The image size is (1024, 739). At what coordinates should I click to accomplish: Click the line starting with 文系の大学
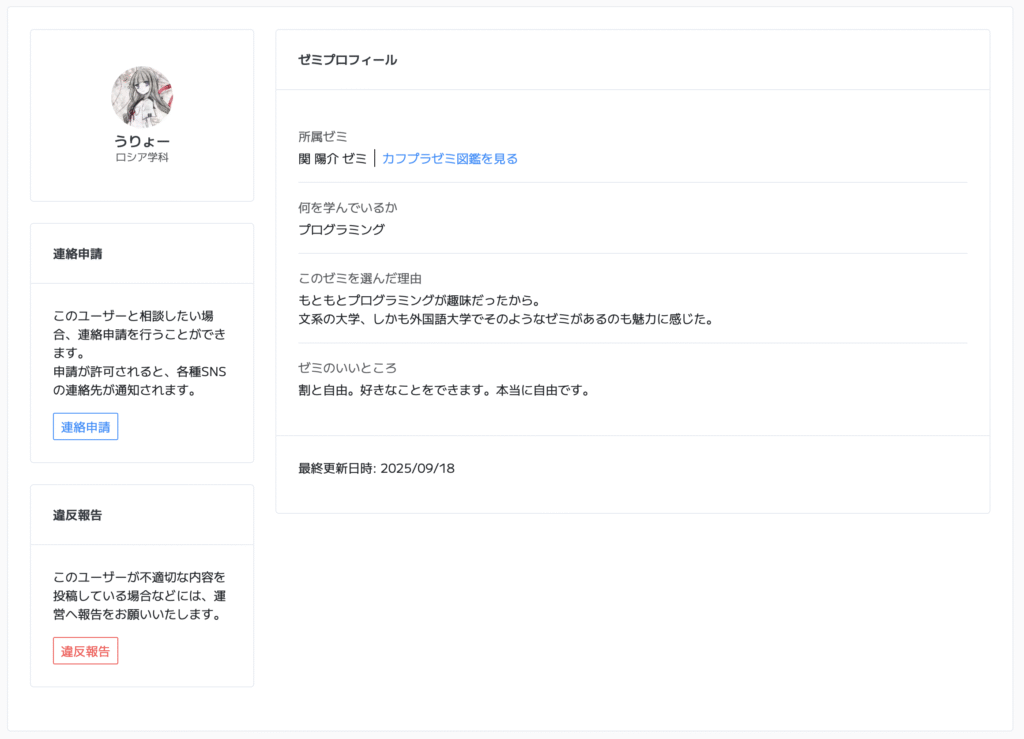tap(504, 320)
